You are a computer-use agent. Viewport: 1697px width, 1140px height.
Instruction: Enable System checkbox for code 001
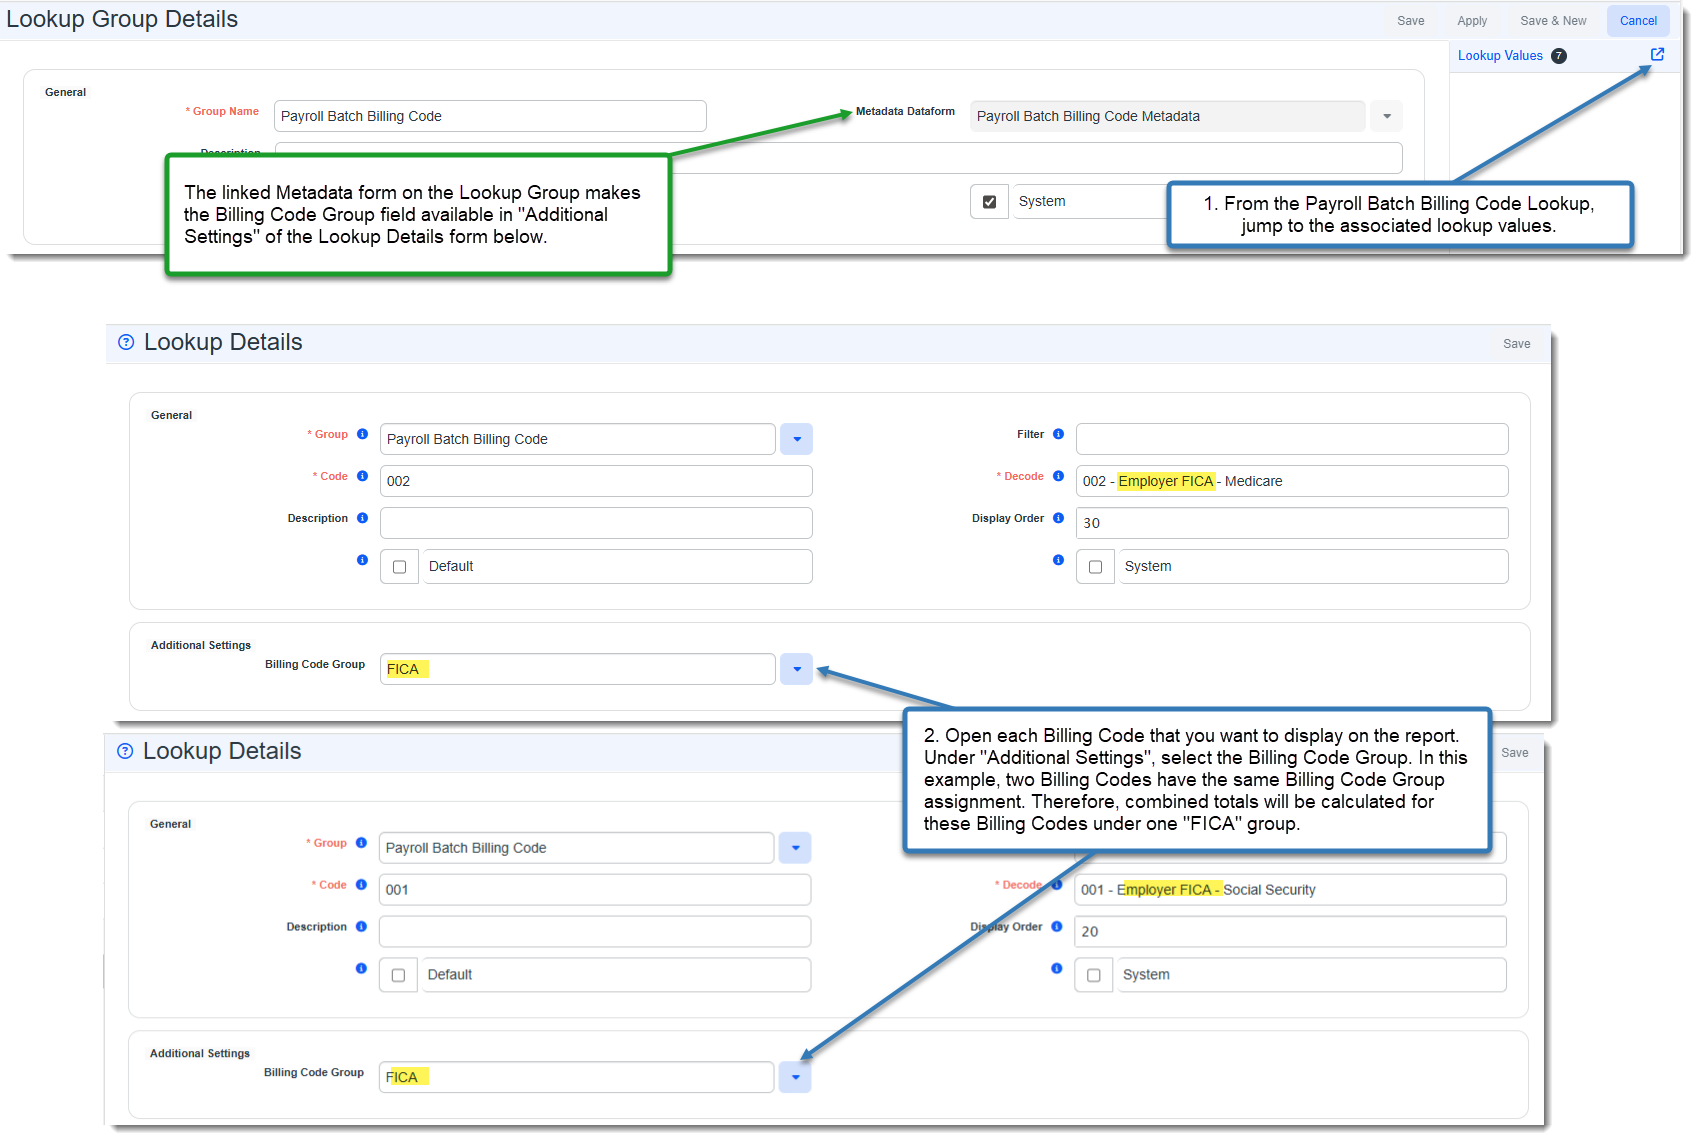coord(1093,975)
